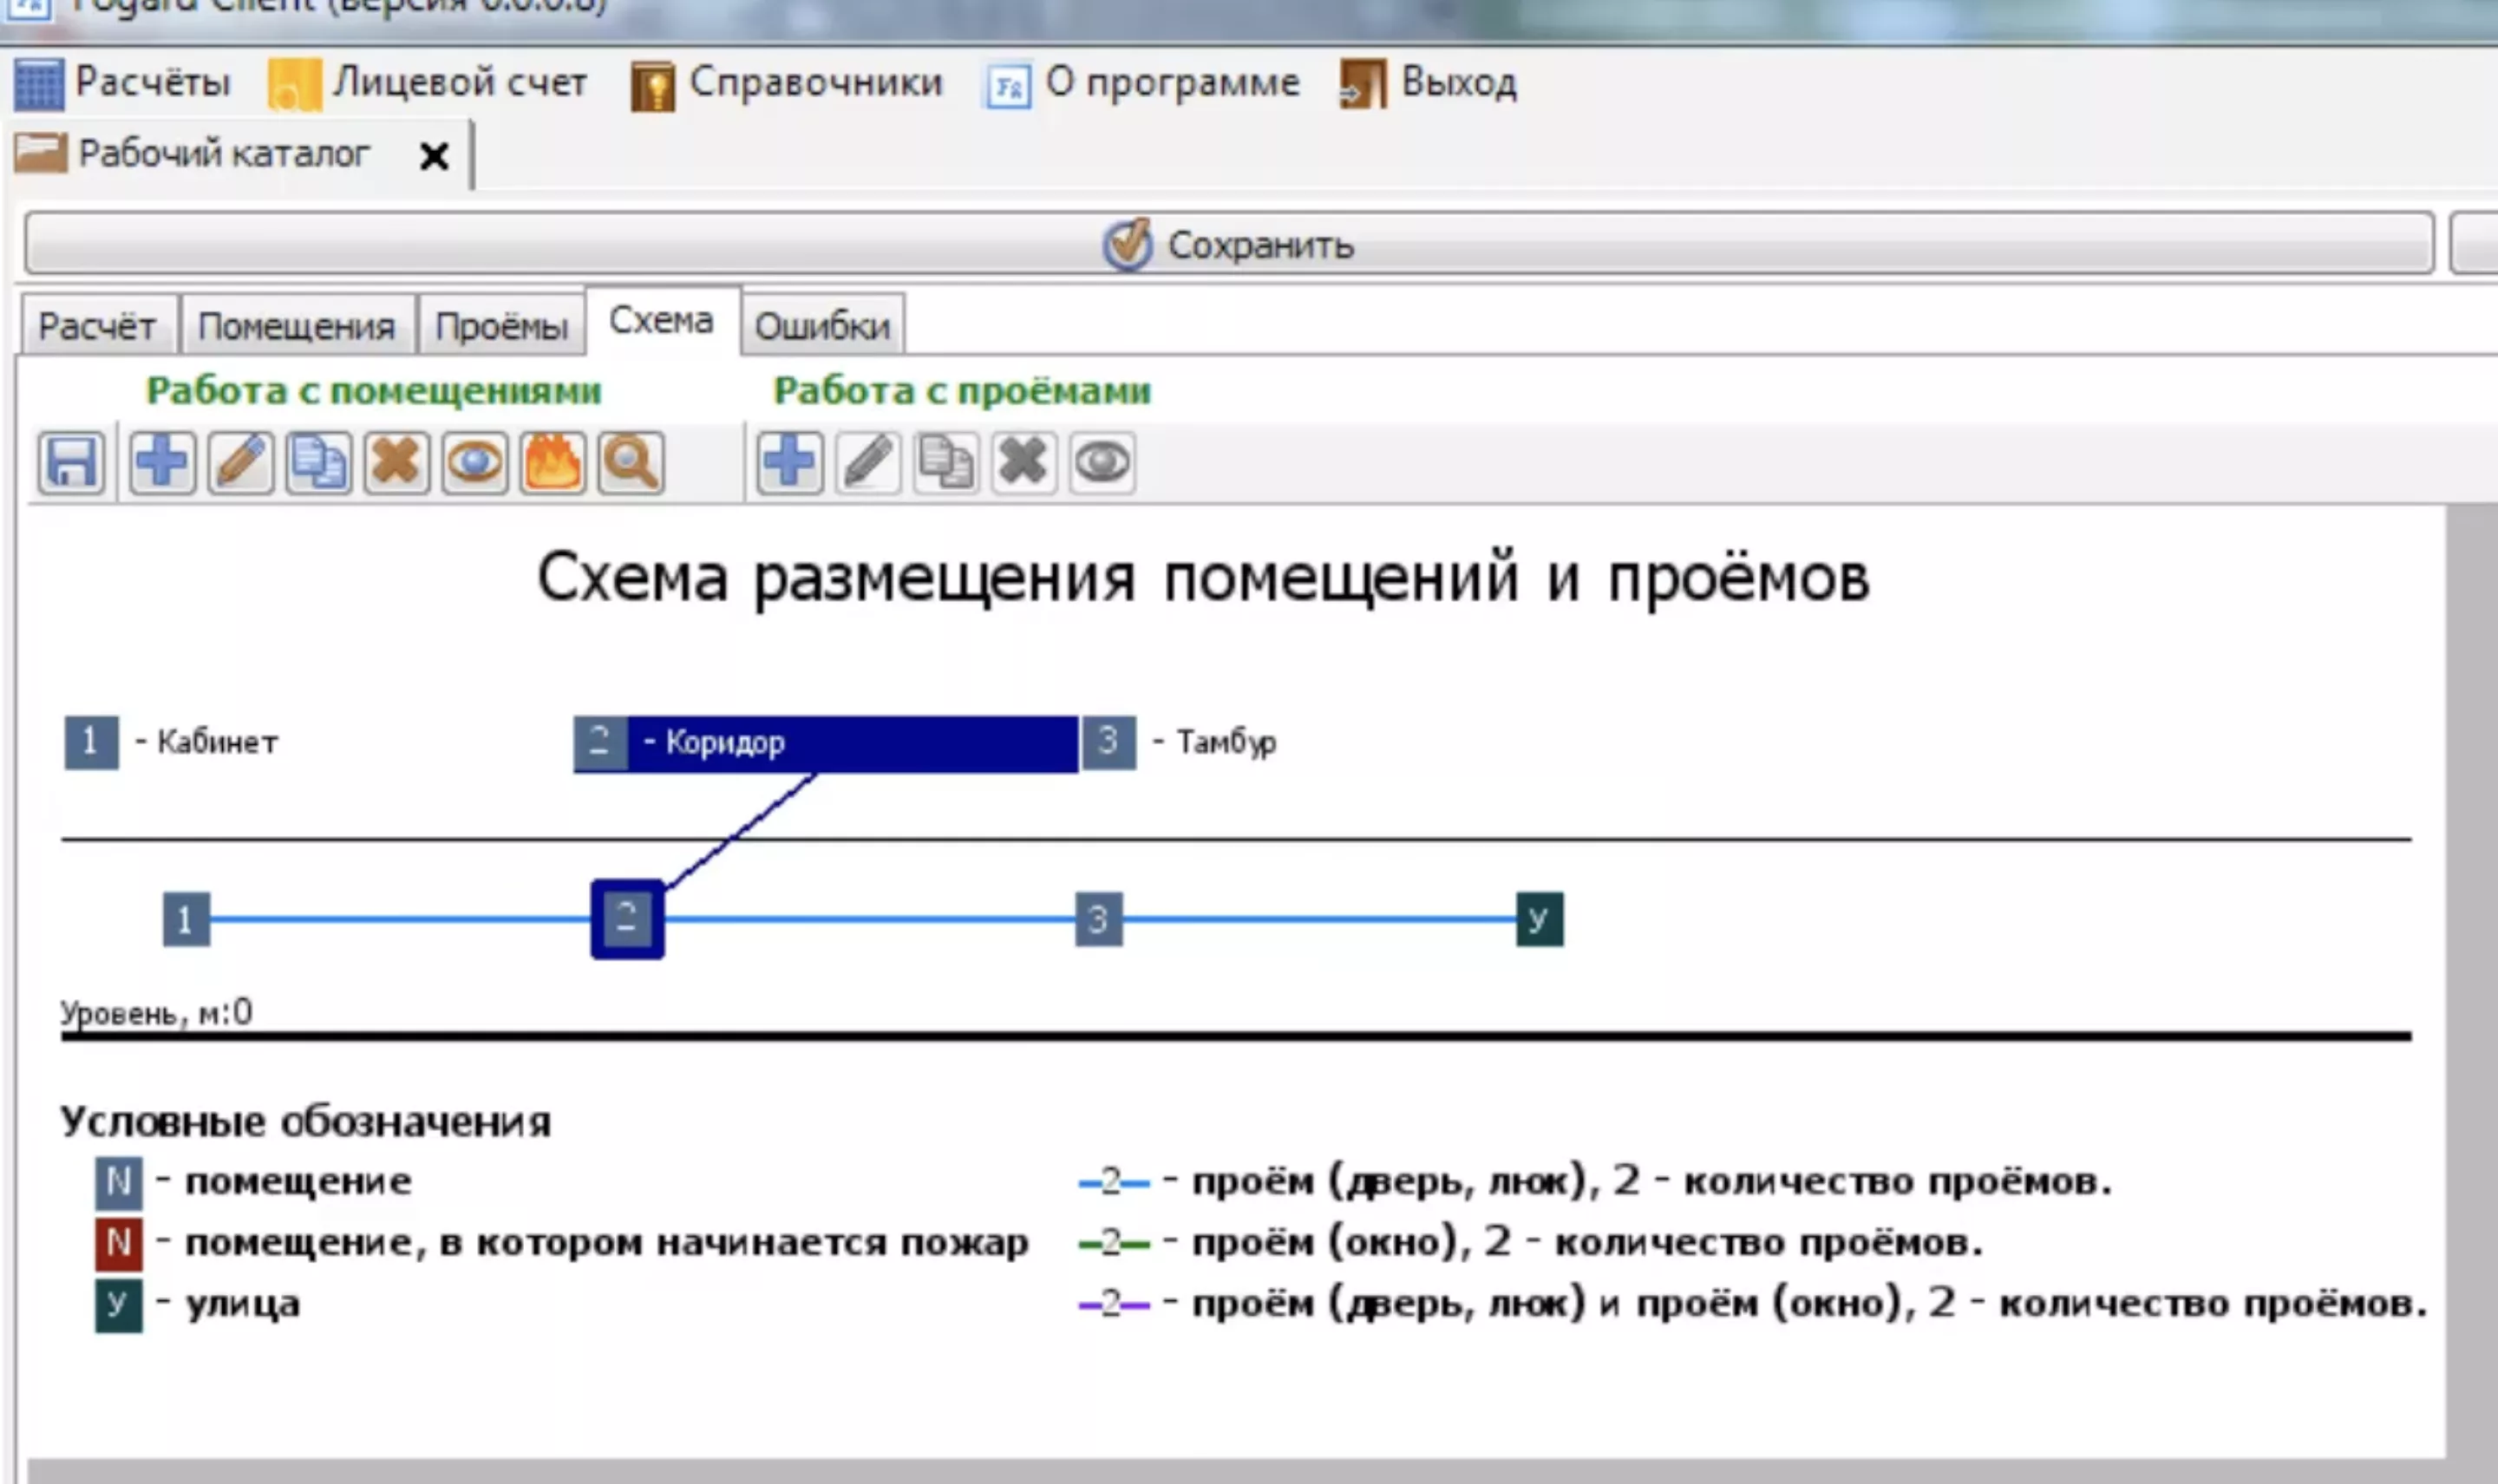
Task: Toggle opening visibility with the eye icon
Action: point(1102,462)
